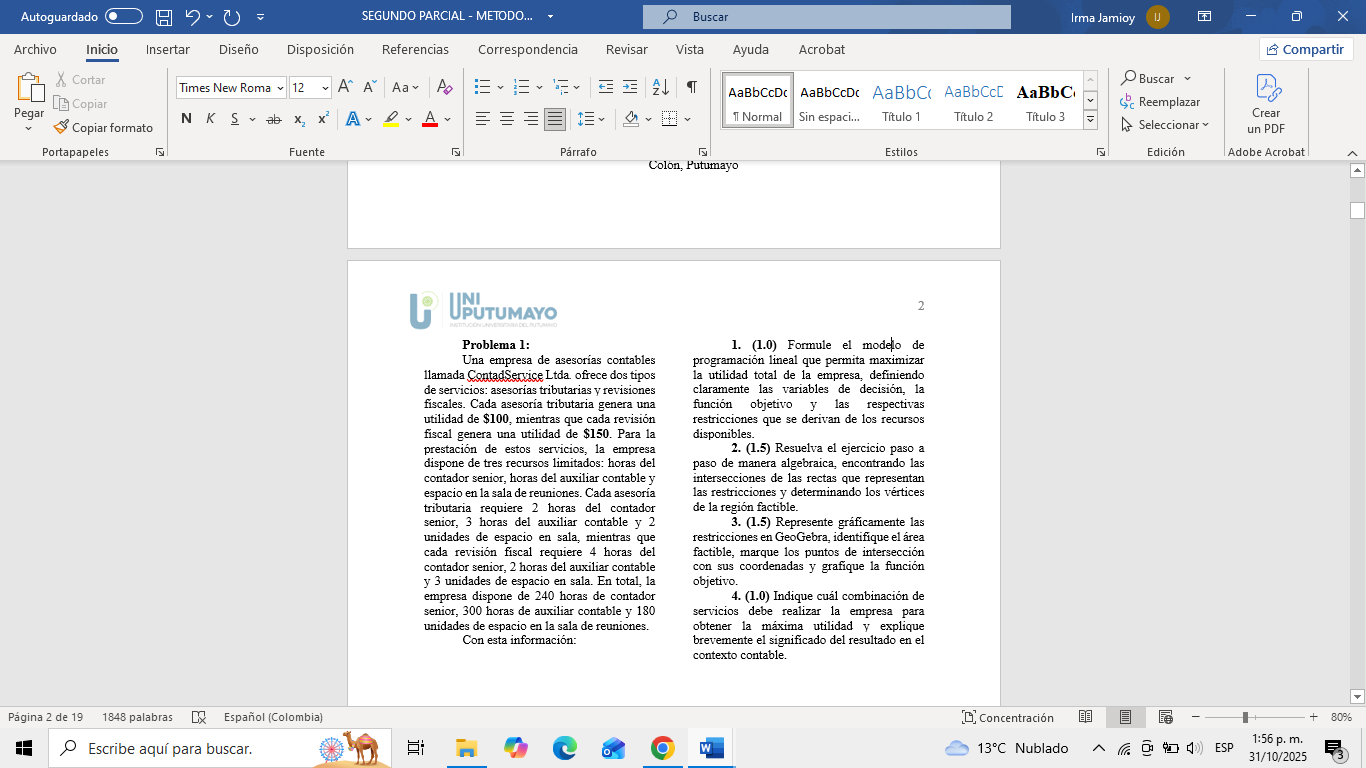
Task: Toggle bold formatting with the N icon
Action: tap(185, 117)
